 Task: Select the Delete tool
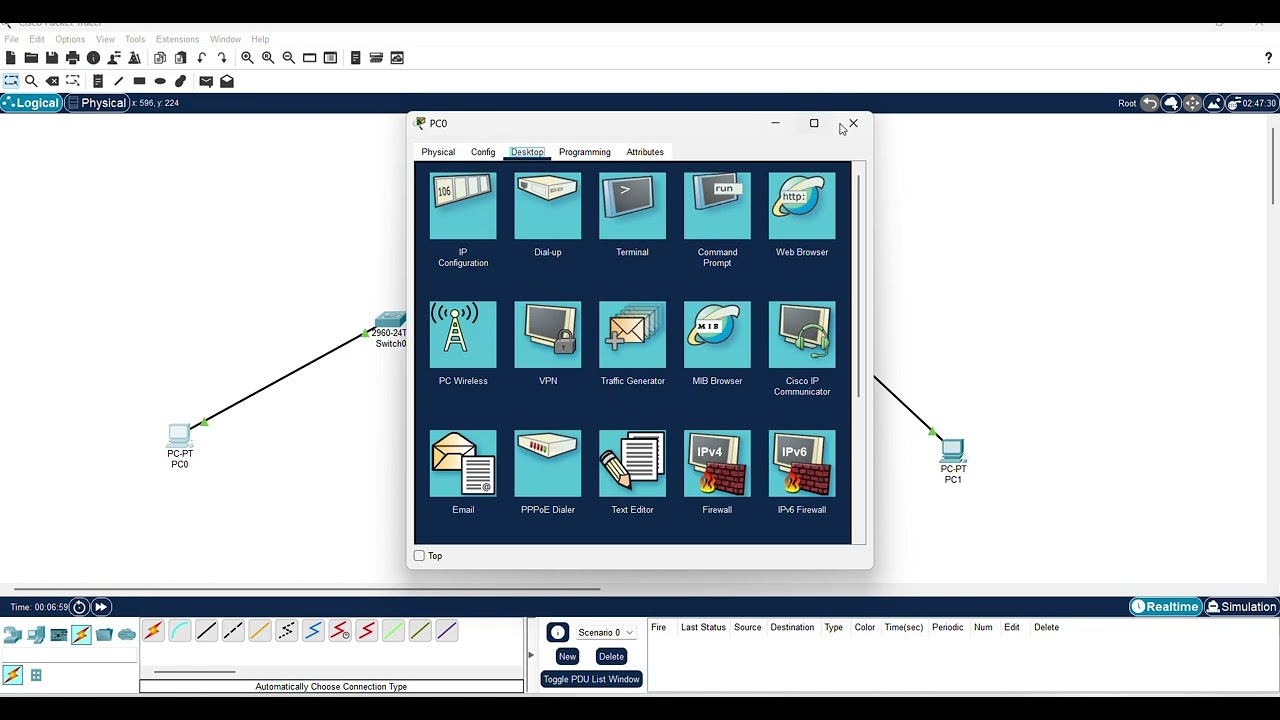tap(52, 81)
